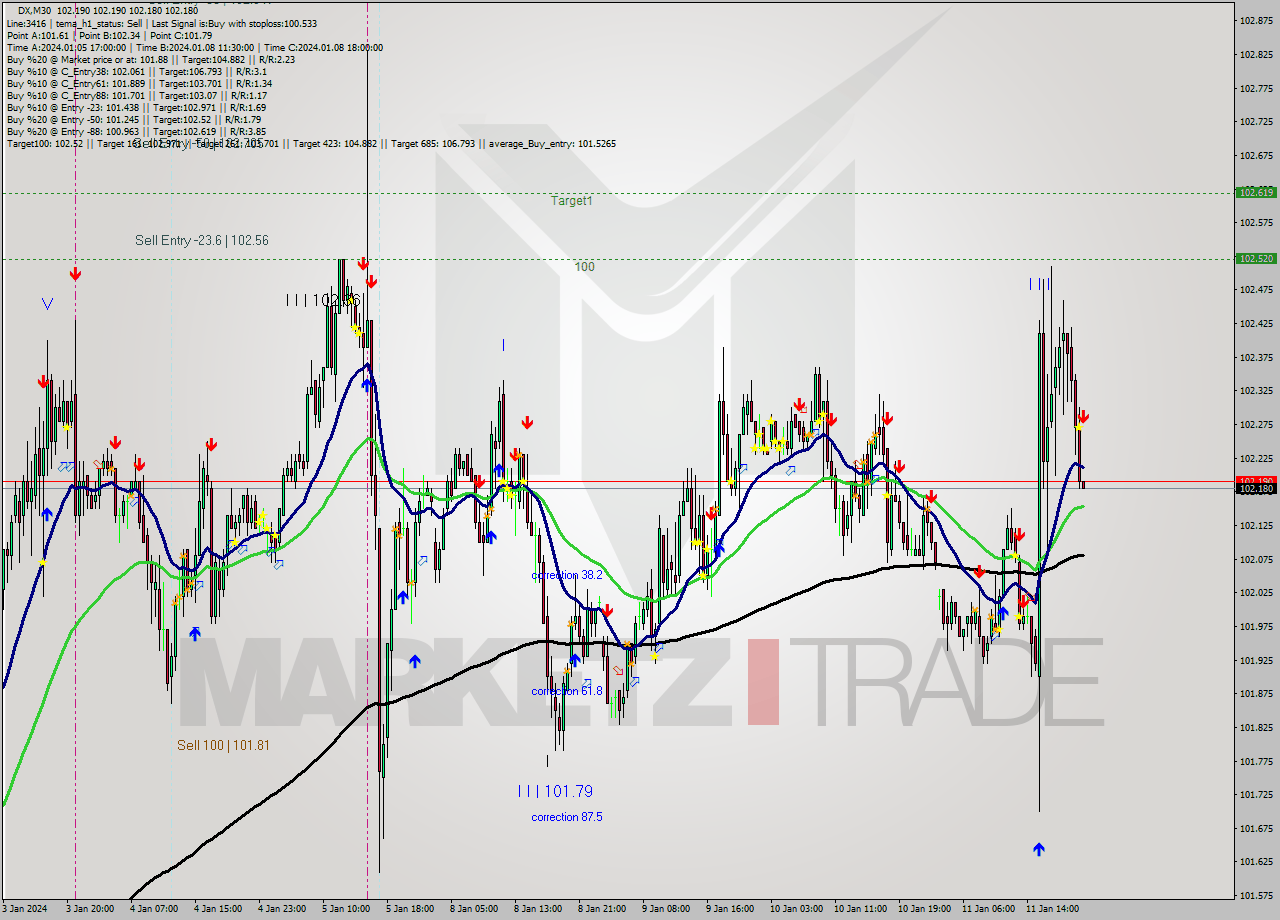1280x920 pixels.
Task: Click the 102.825 price axis label
Action: 1256,54
